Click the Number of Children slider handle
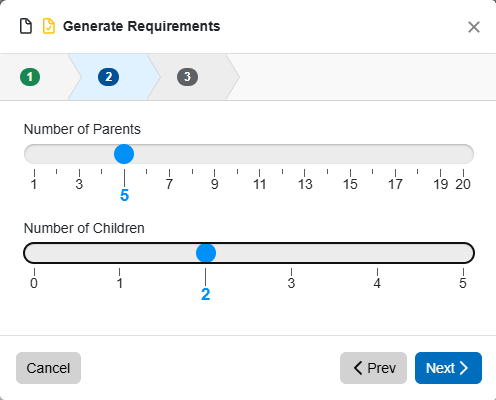Screen dimensions: 496x400 coord(206,253)
